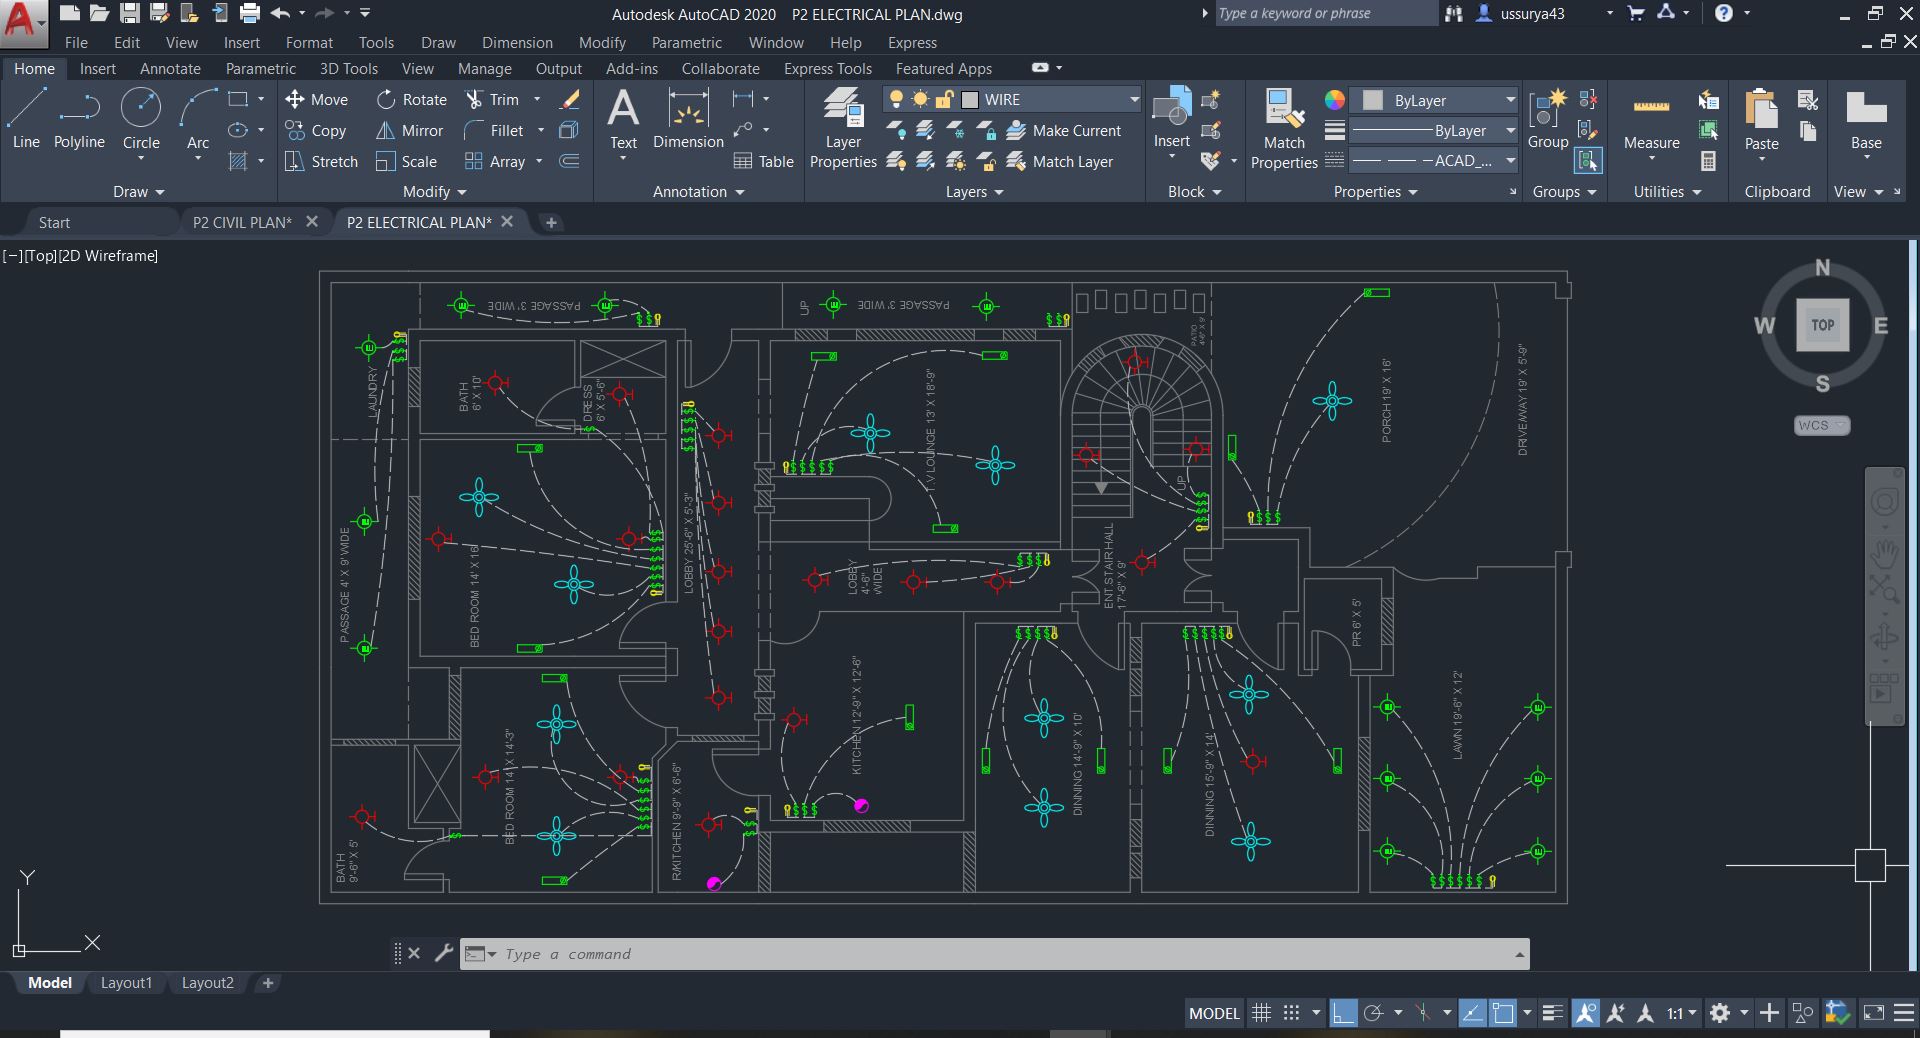The width and height of the screenshot is (1920, 1038).
Task: Add a new drawing tab
Action: pos(551,222)
